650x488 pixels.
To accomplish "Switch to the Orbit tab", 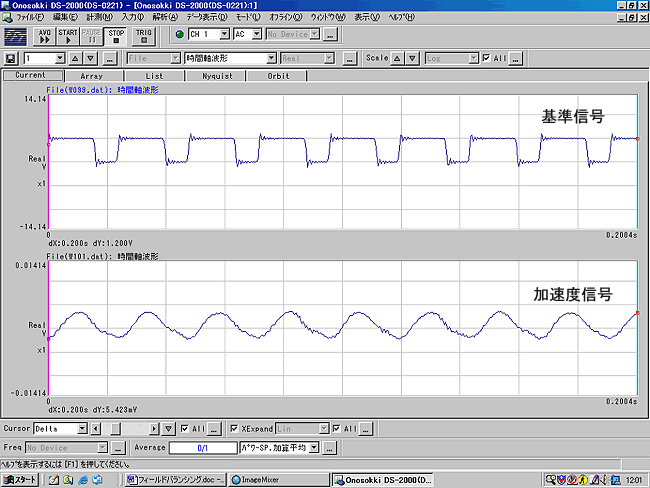I will coord(276,76).
